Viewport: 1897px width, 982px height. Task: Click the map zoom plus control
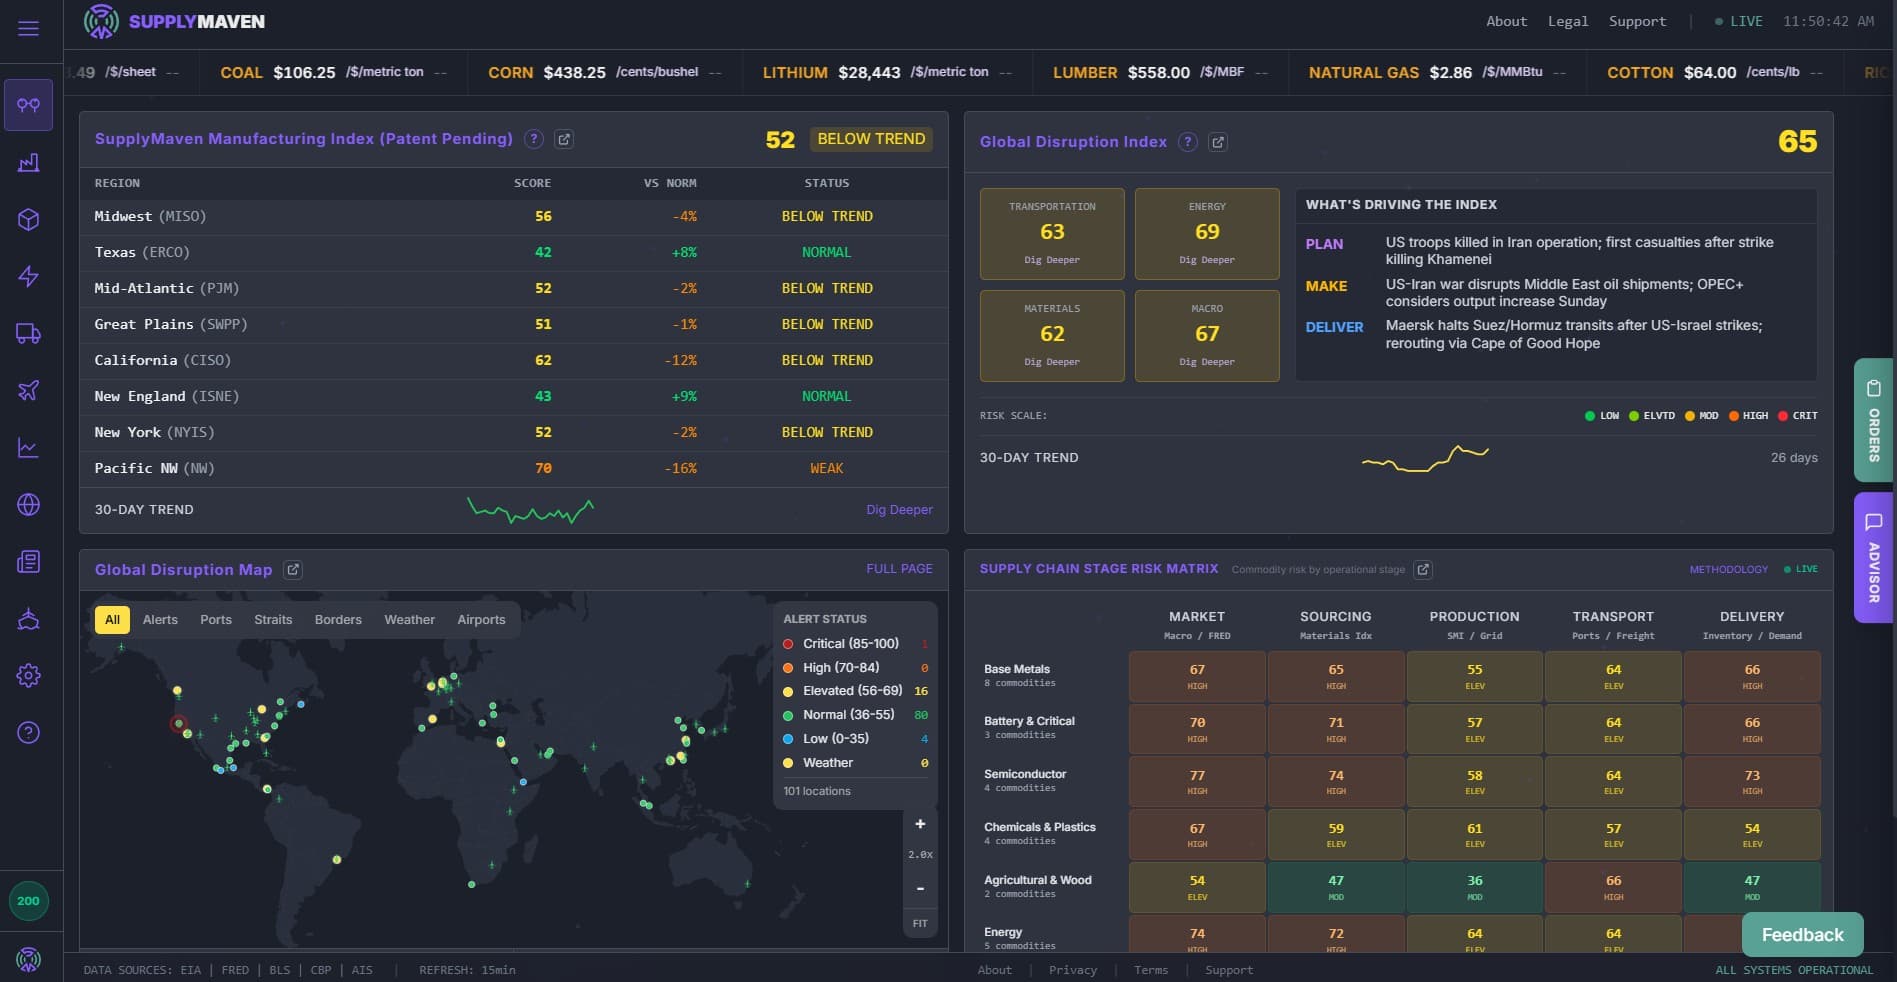pos(920,824)
